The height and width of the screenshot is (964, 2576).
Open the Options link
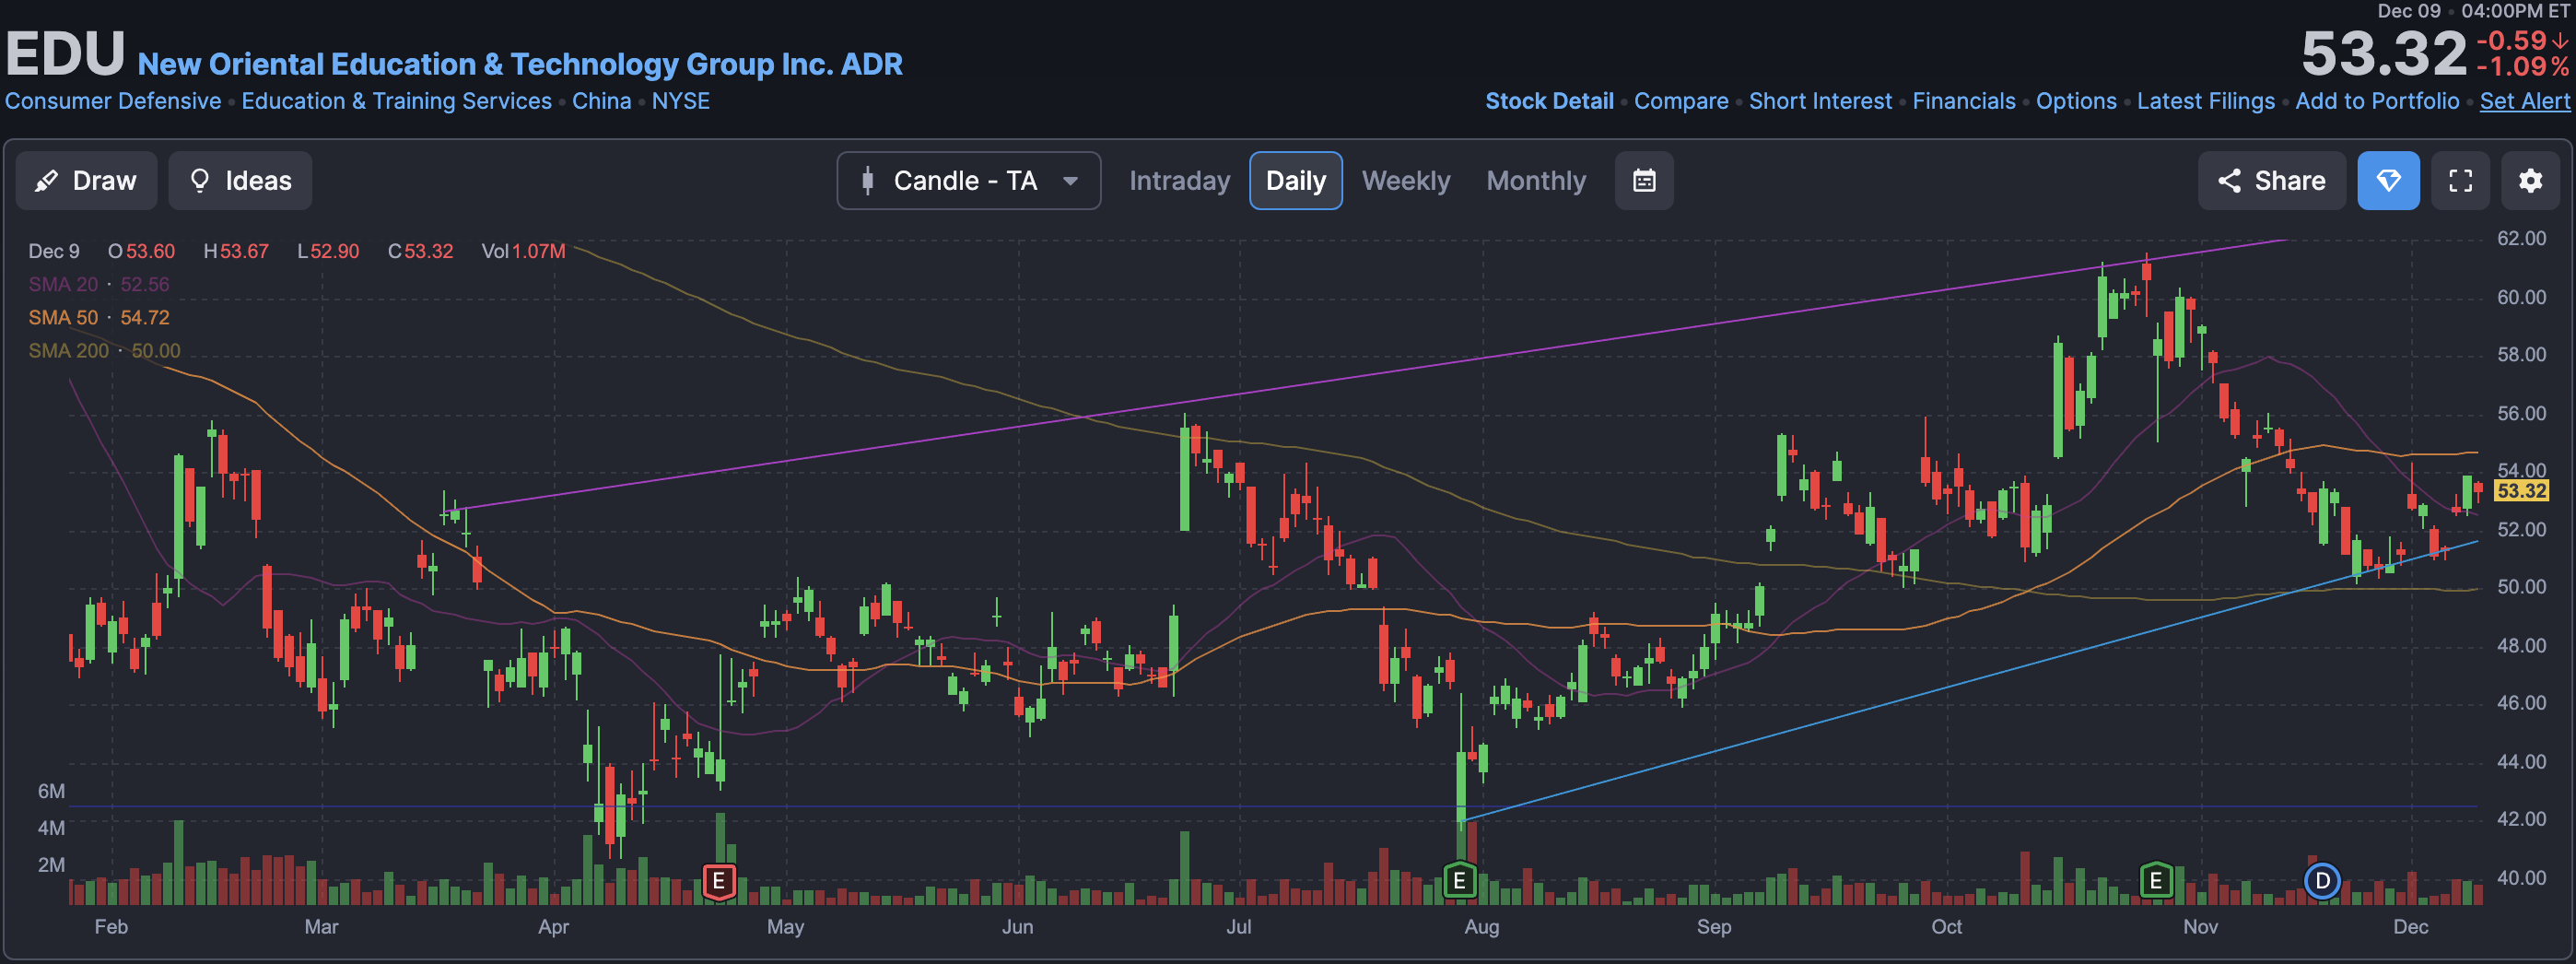point(2076,101)
